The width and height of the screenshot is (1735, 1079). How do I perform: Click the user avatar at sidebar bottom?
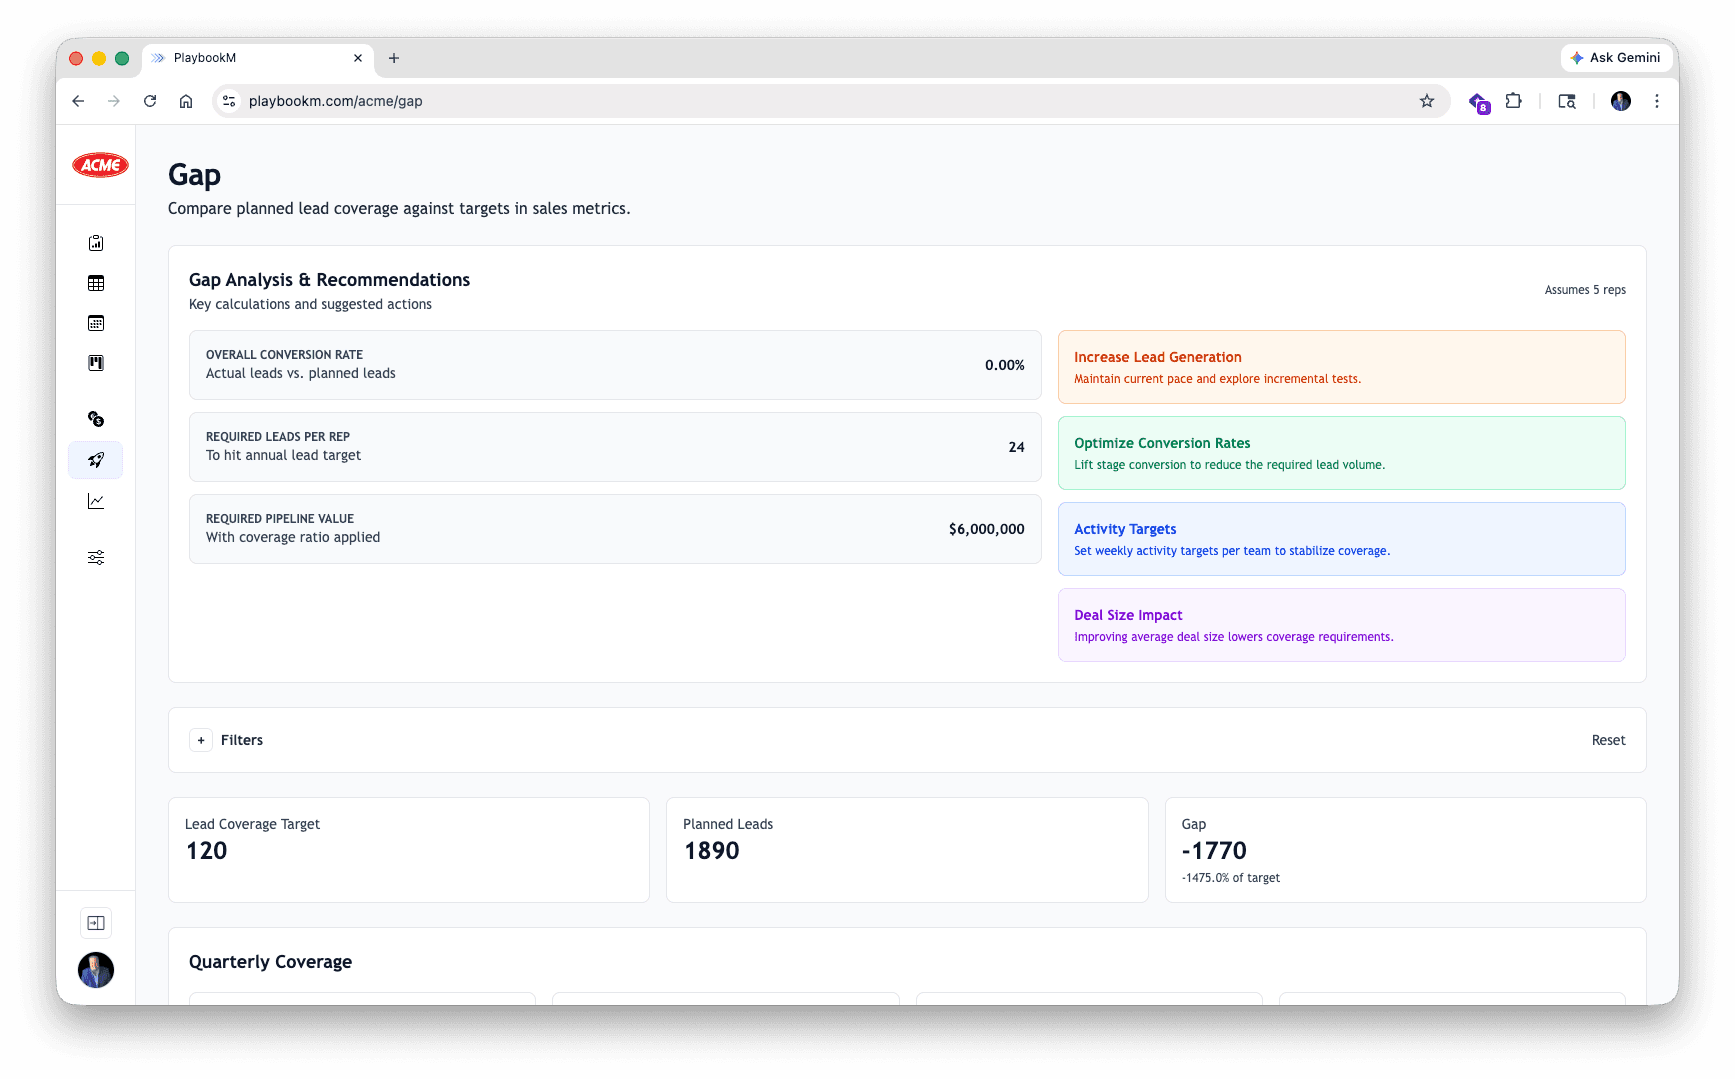click(x=96, y=970)
